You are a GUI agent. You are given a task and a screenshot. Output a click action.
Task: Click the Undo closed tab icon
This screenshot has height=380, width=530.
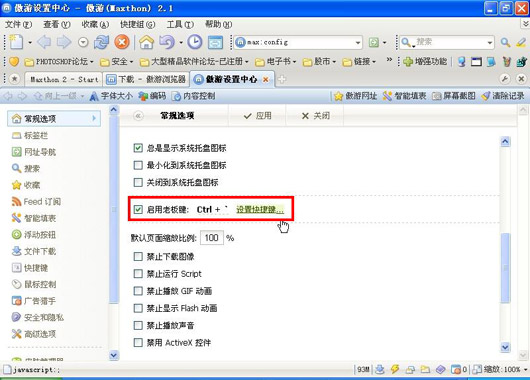pyautogui.click(x=167, y=42)
